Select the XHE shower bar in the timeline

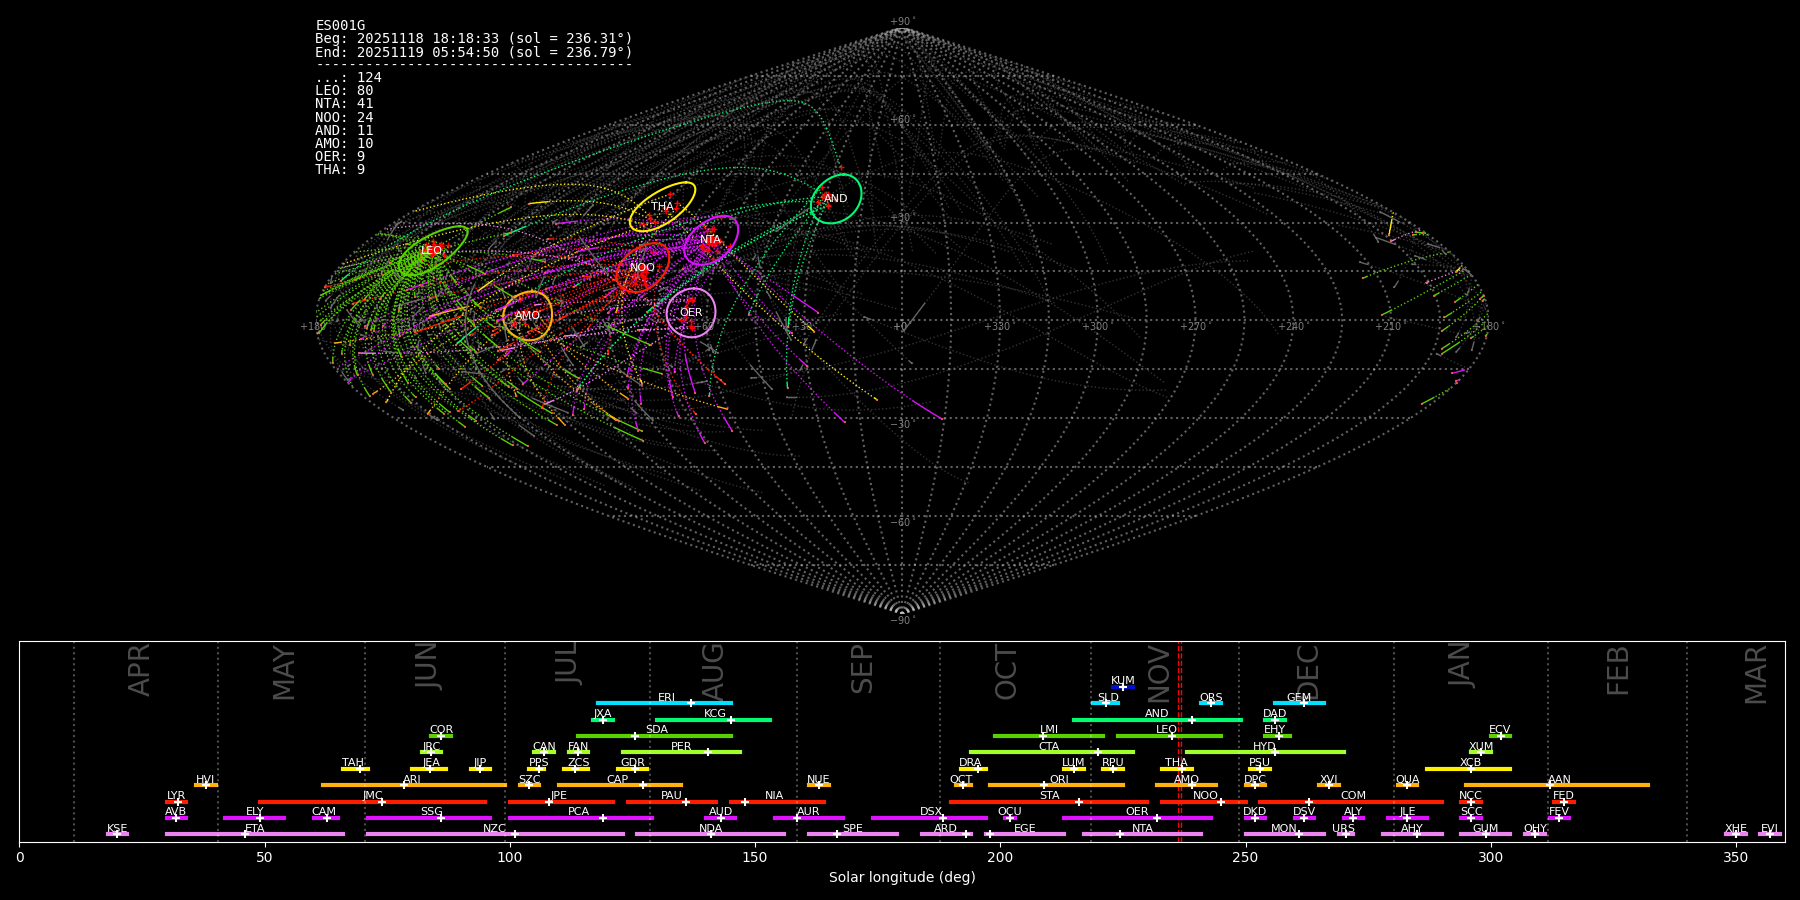[1736, 834]
